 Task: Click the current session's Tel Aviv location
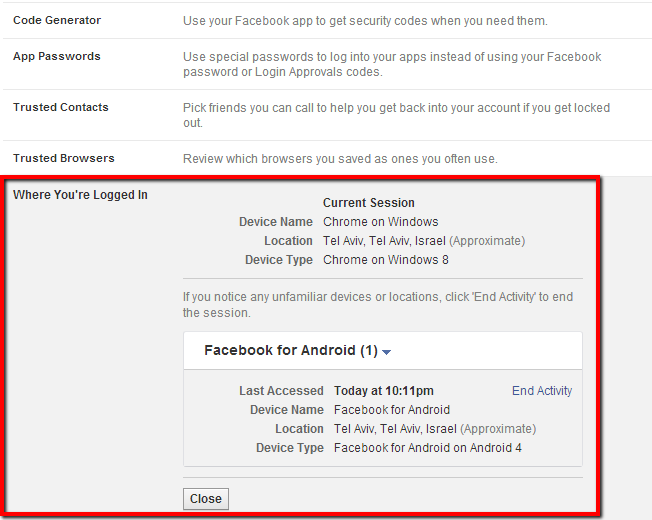(x=385, y=241)
